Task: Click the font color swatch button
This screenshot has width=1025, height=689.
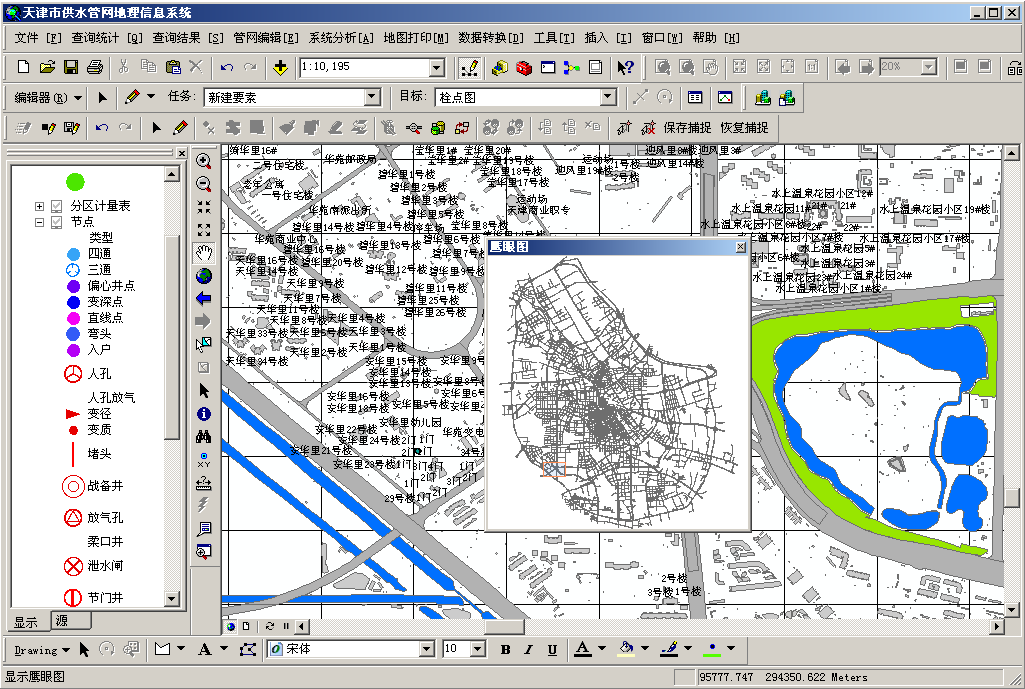Action: pyautogui.click(x=582, y=649)
